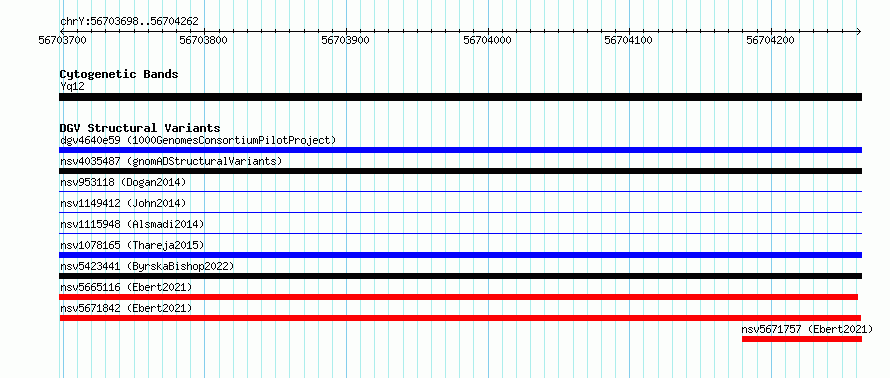Open nsv5423441 (ByrskaBishop2022) label
This screenshot has height=378, width=890.
147,266
